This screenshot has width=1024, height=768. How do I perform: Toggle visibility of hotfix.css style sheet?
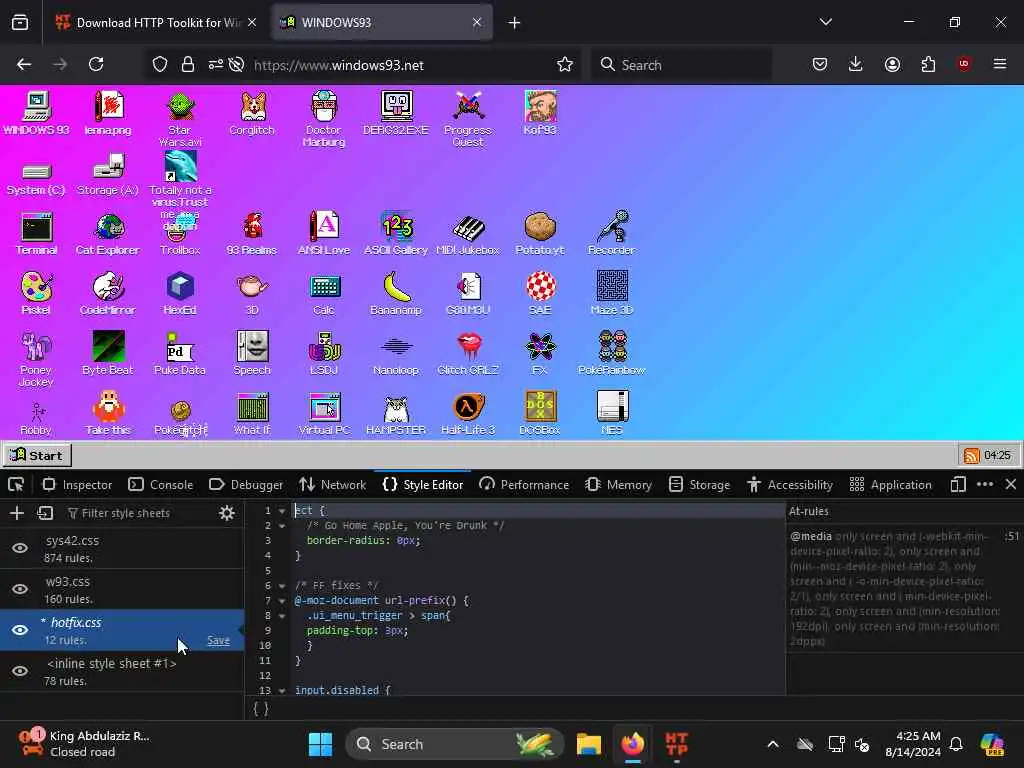[x=20, y=630]
